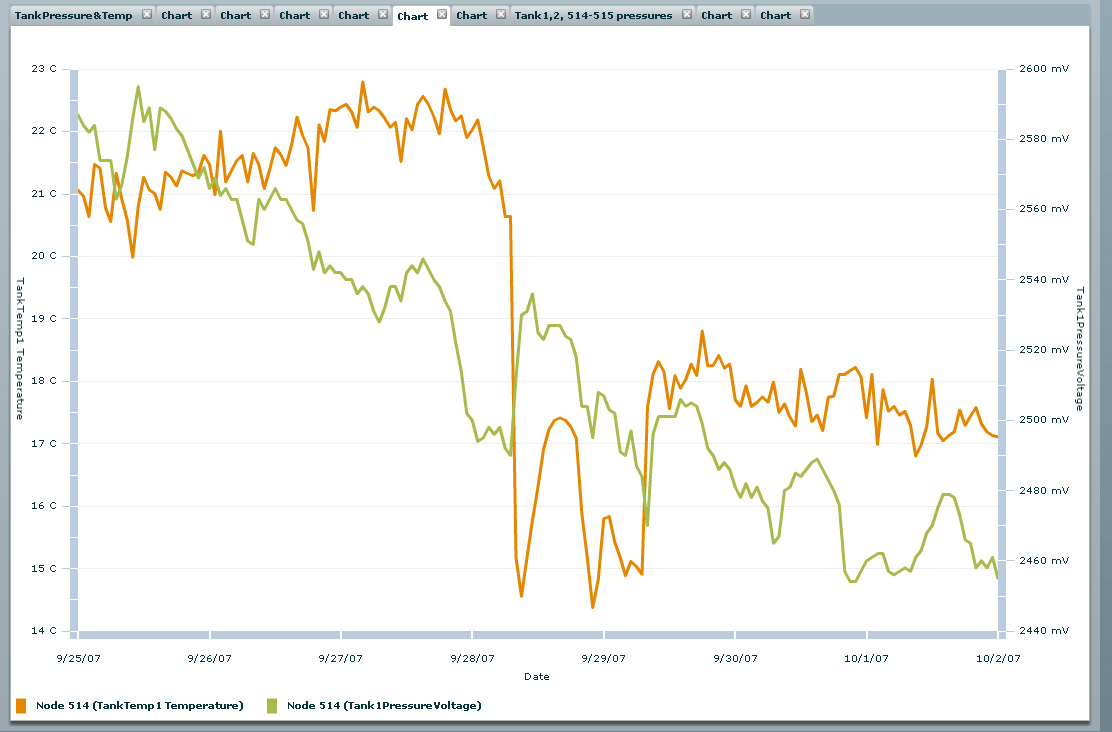Close the currently active Chart tab
1112x732 pixels.
(442, 15)
